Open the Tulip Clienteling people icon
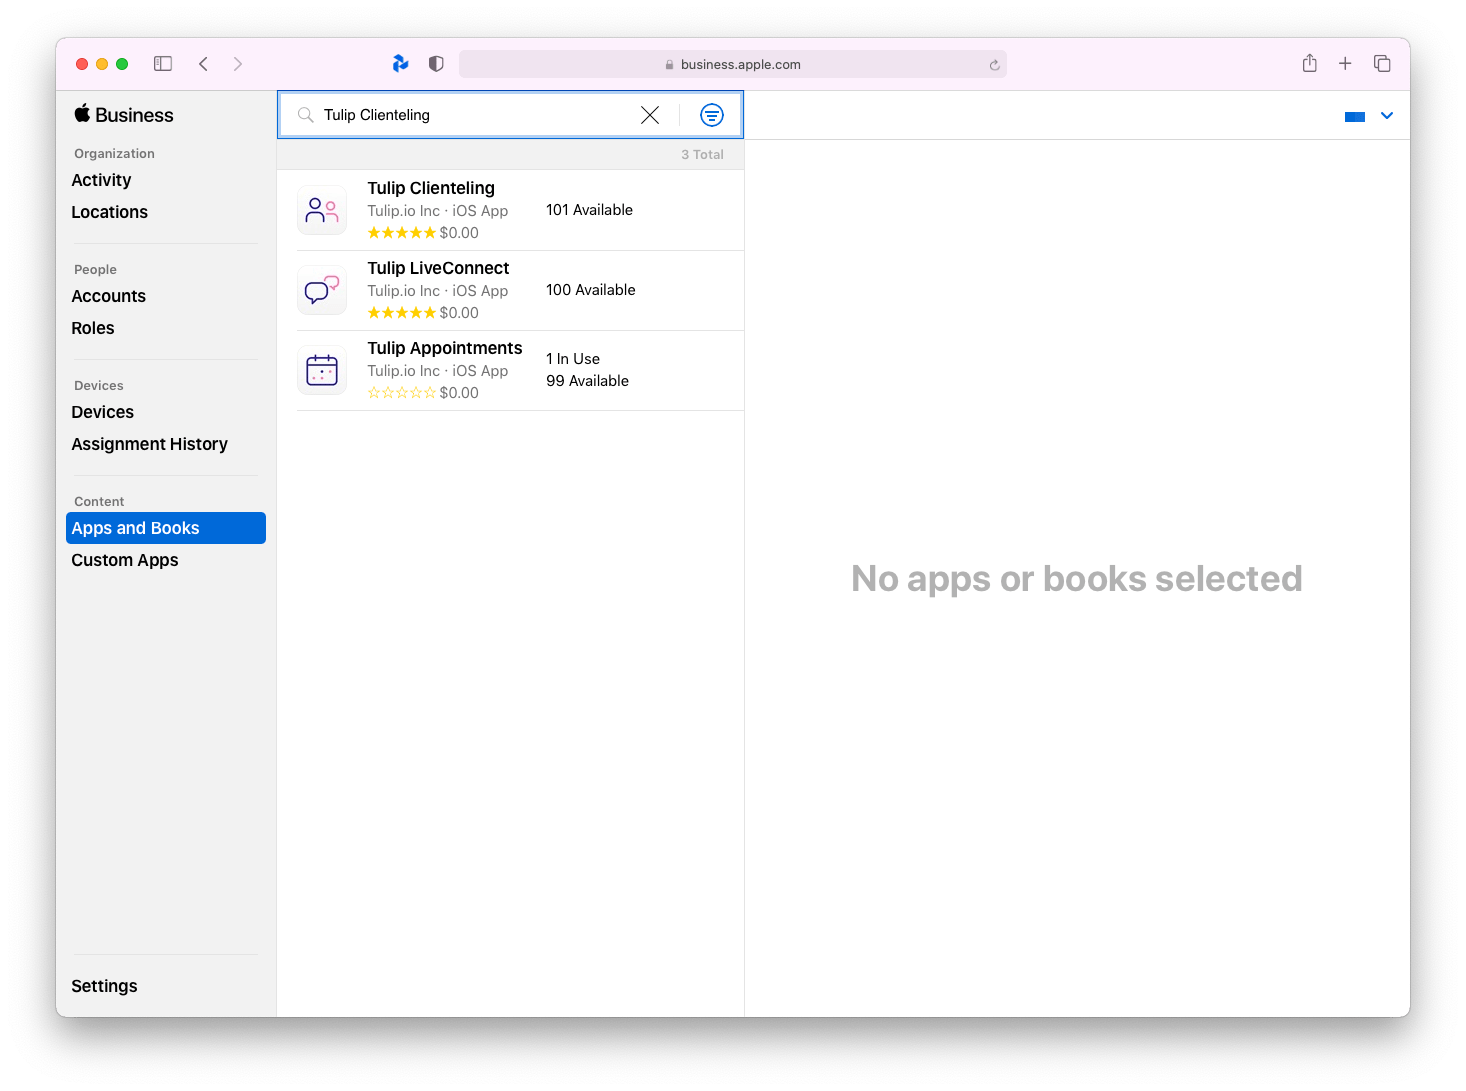The image size is (1466, 1091). click(x=322, y=210)
